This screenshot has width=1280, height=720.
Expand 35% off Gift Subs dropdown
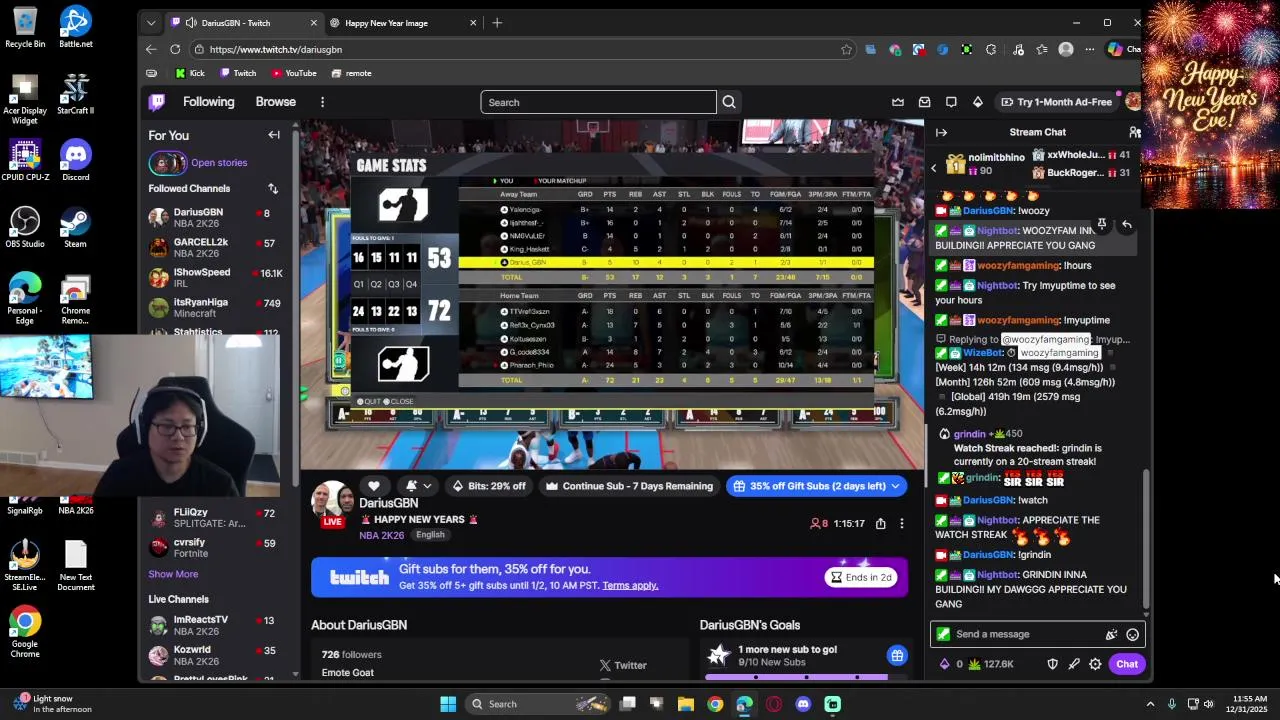(x=895, y=486)
